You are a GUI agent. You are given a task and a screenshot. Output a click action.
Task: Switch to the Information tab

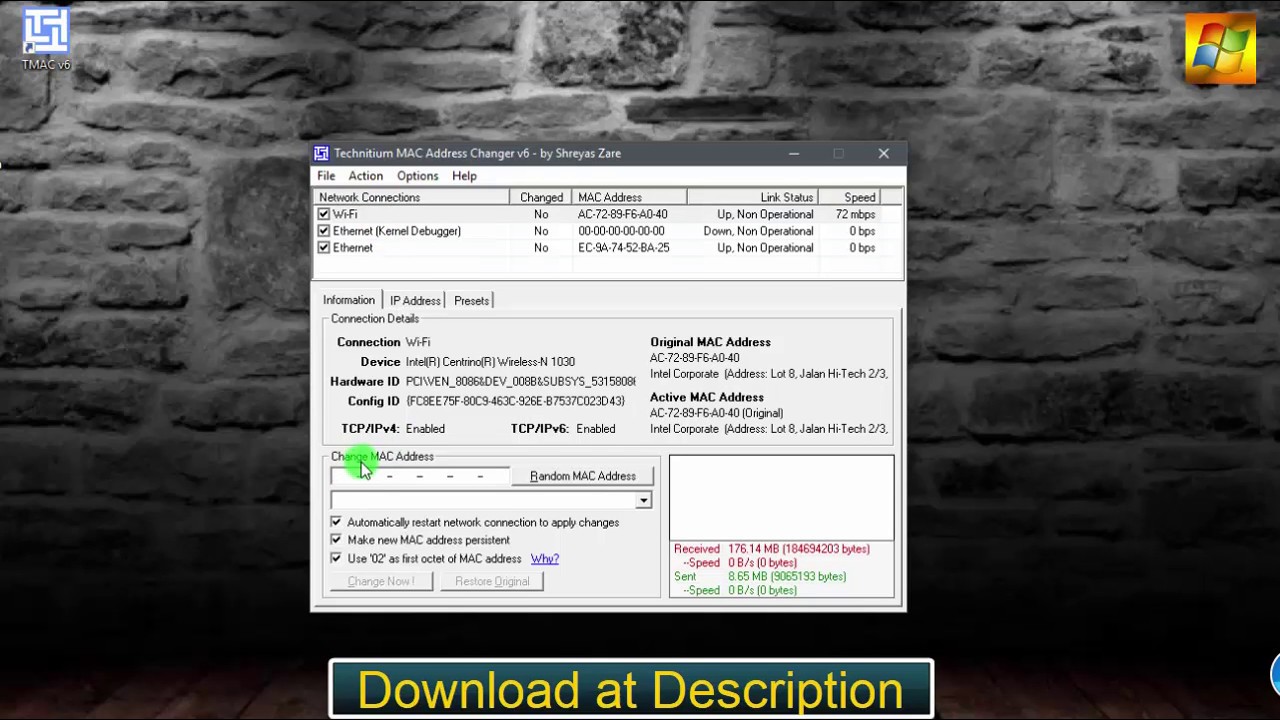point(349,300)
